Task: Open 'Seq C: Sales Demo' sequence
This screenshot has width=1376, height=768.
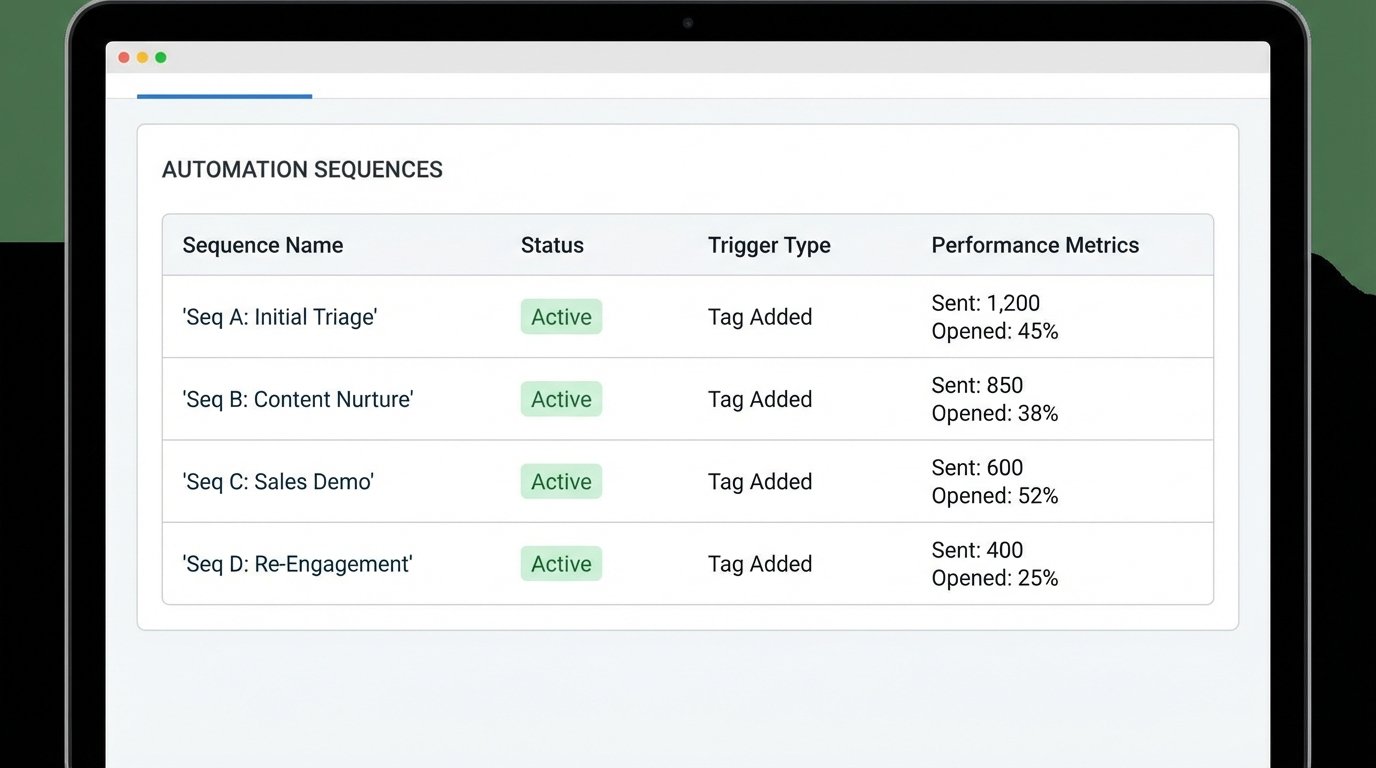Action: pyautogui.click(x=278, y=482)
